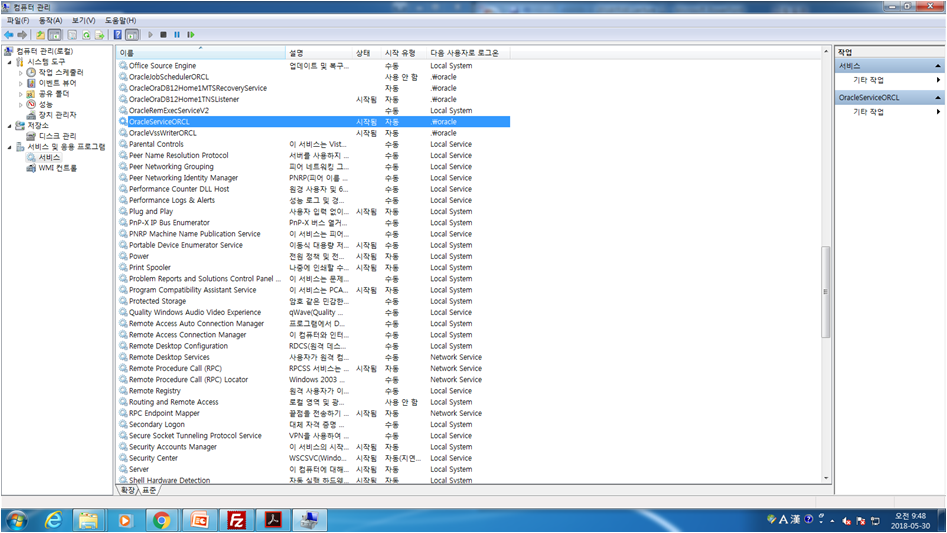Go back with the blue left arrow
The image size is (947, 533).
pyautogui.click(x=8, y=35)
